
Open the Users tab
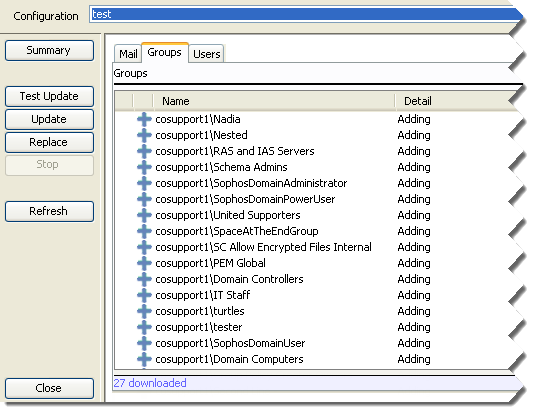[x=206, y=54]
